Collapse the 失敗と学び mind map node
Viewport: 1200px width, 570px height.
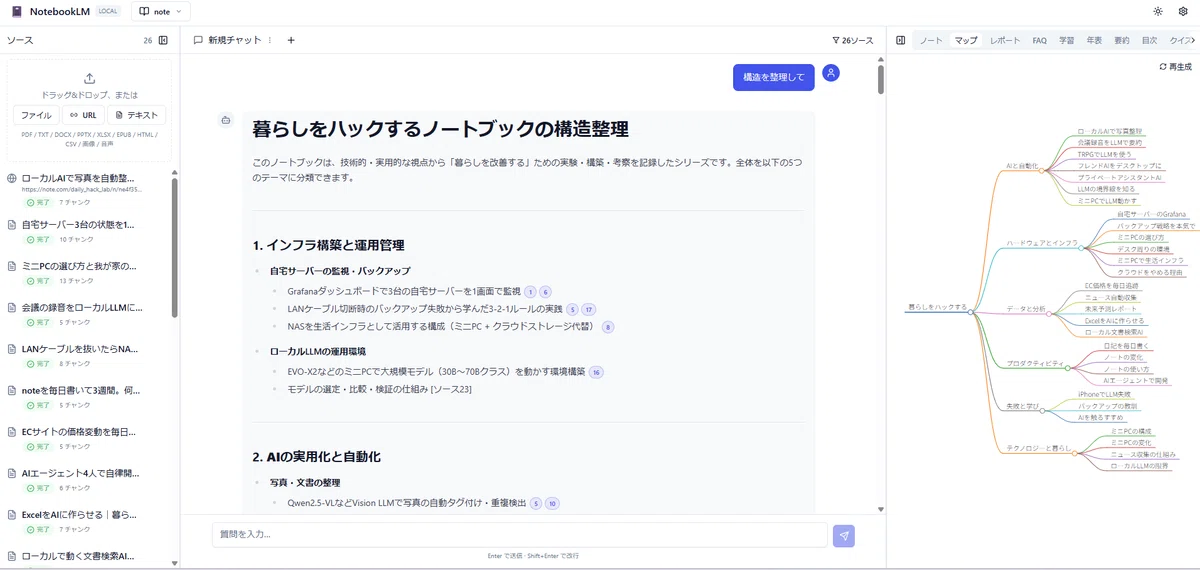click(1044, 410)
